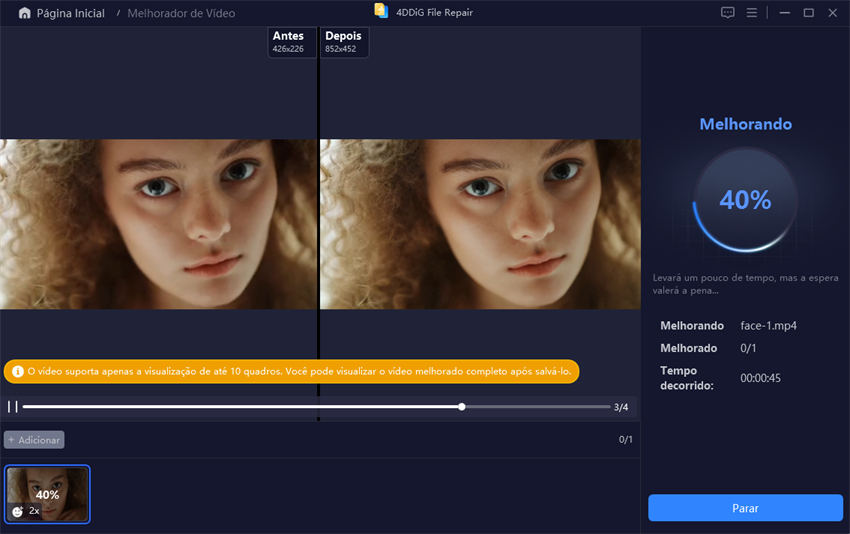850x534 pixels.
Task: Click the home icon beside Página Inicial
Action: [21, 13]
